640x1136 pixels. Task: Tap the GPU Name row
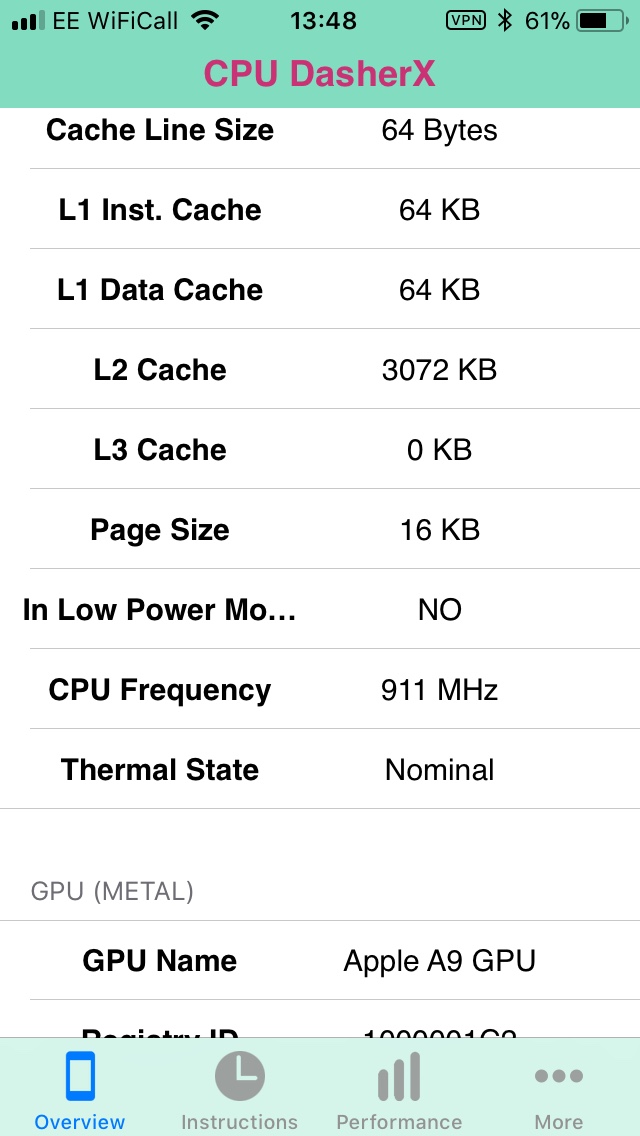320,961
